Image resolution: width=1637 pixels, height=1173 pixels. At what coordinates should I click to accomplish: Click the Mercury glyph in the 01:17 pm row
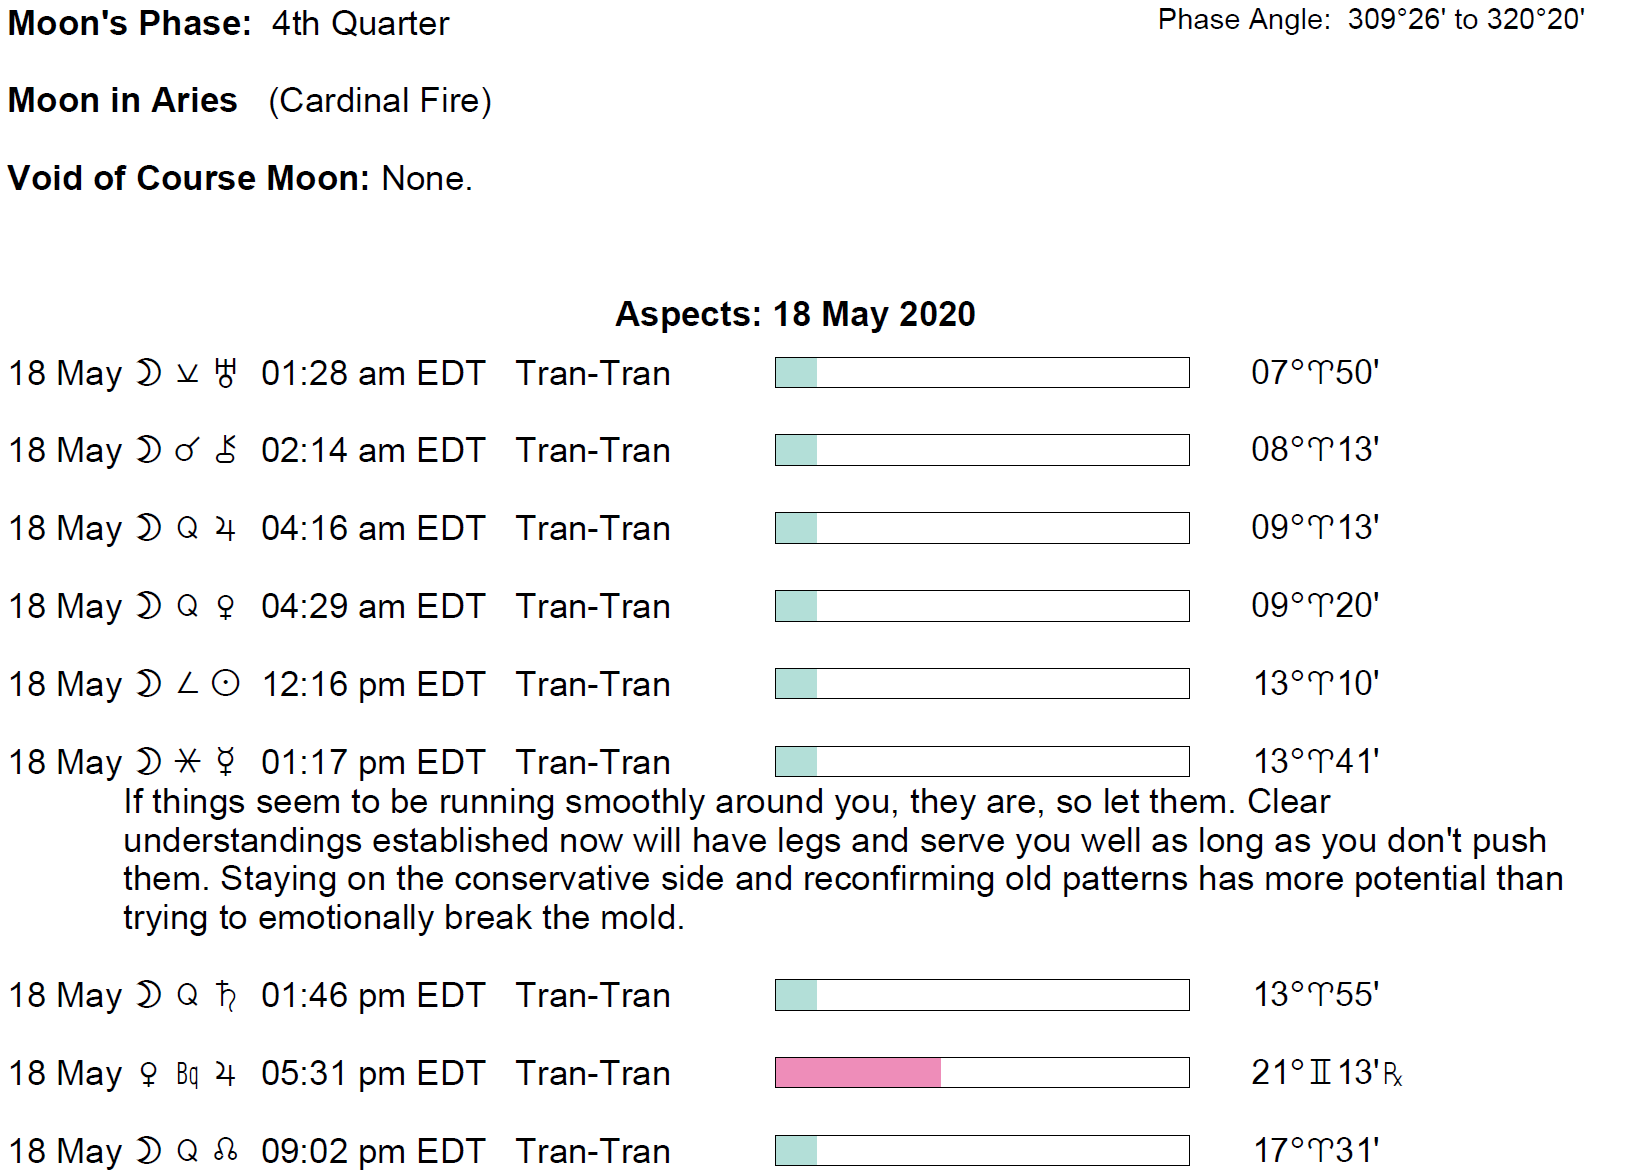tap(226, 762)
